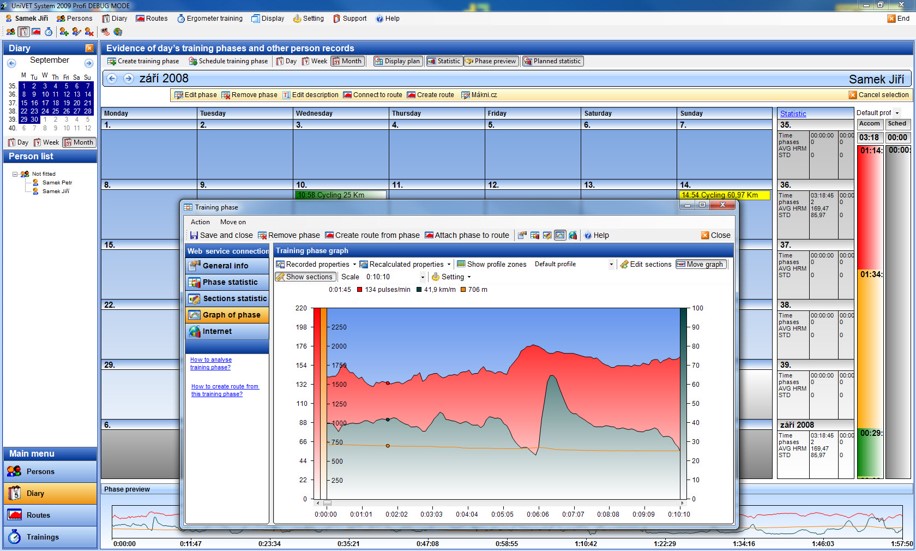Click Statistic link in right panel
The height and width of the screenshot is (551, 916).
point(793,114)
